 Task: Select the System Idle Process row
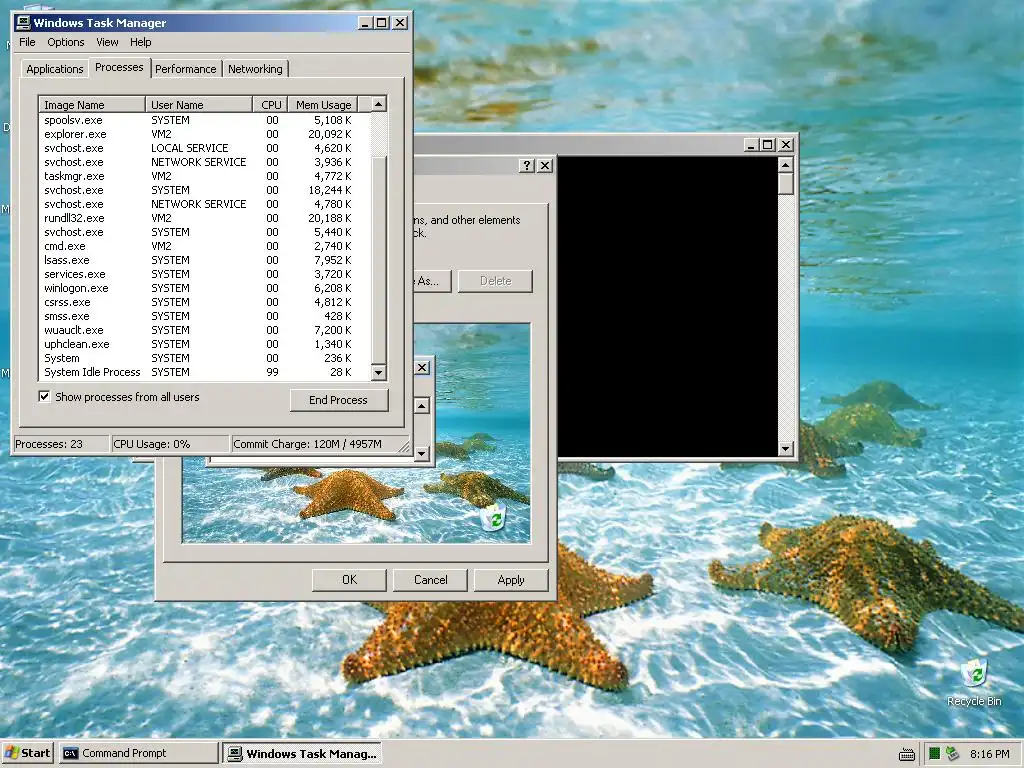pos(204,372)
